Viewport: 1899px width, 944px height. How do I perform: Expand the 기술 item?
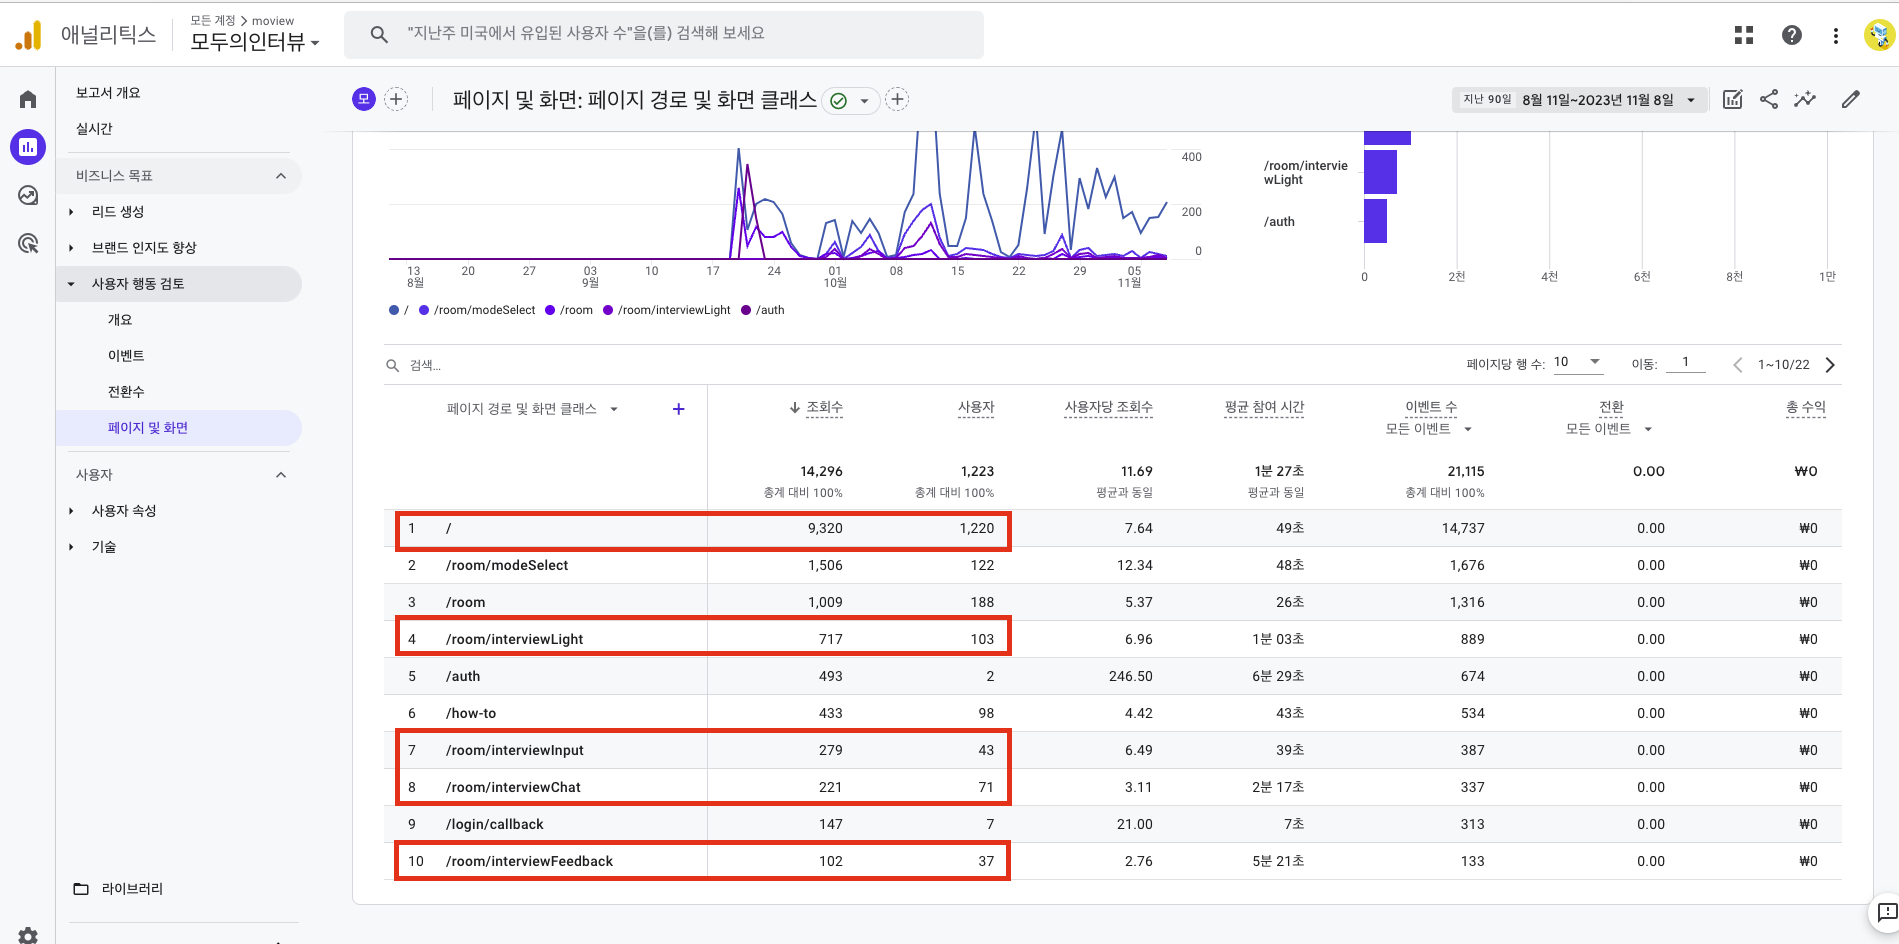71,547
